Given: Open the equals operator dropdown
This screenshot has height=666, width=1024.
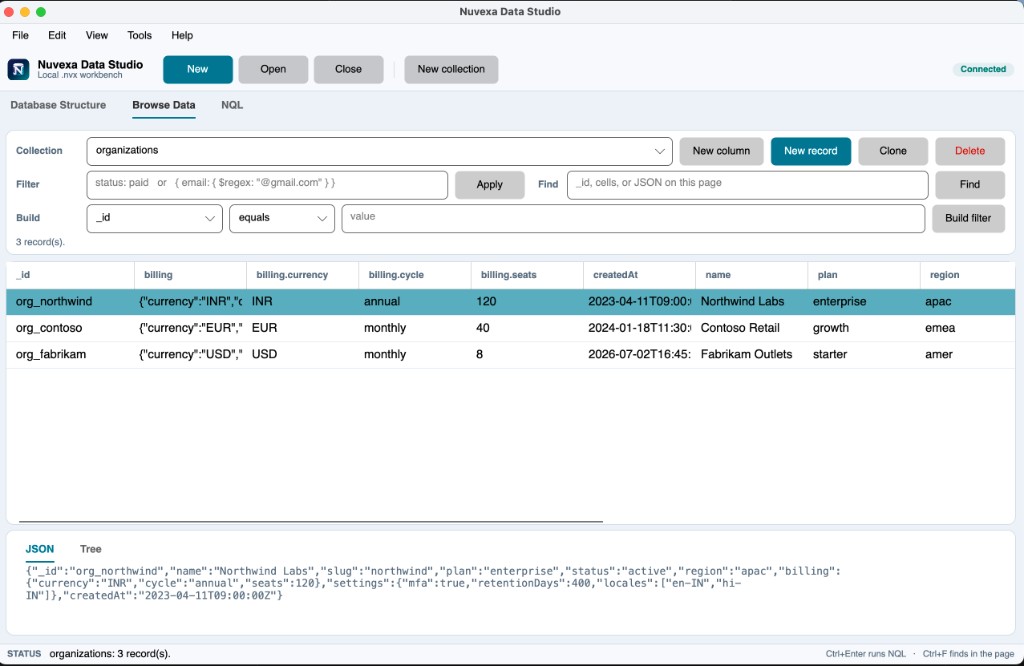Looking at the screenshot, I should [x=282, y=218].
